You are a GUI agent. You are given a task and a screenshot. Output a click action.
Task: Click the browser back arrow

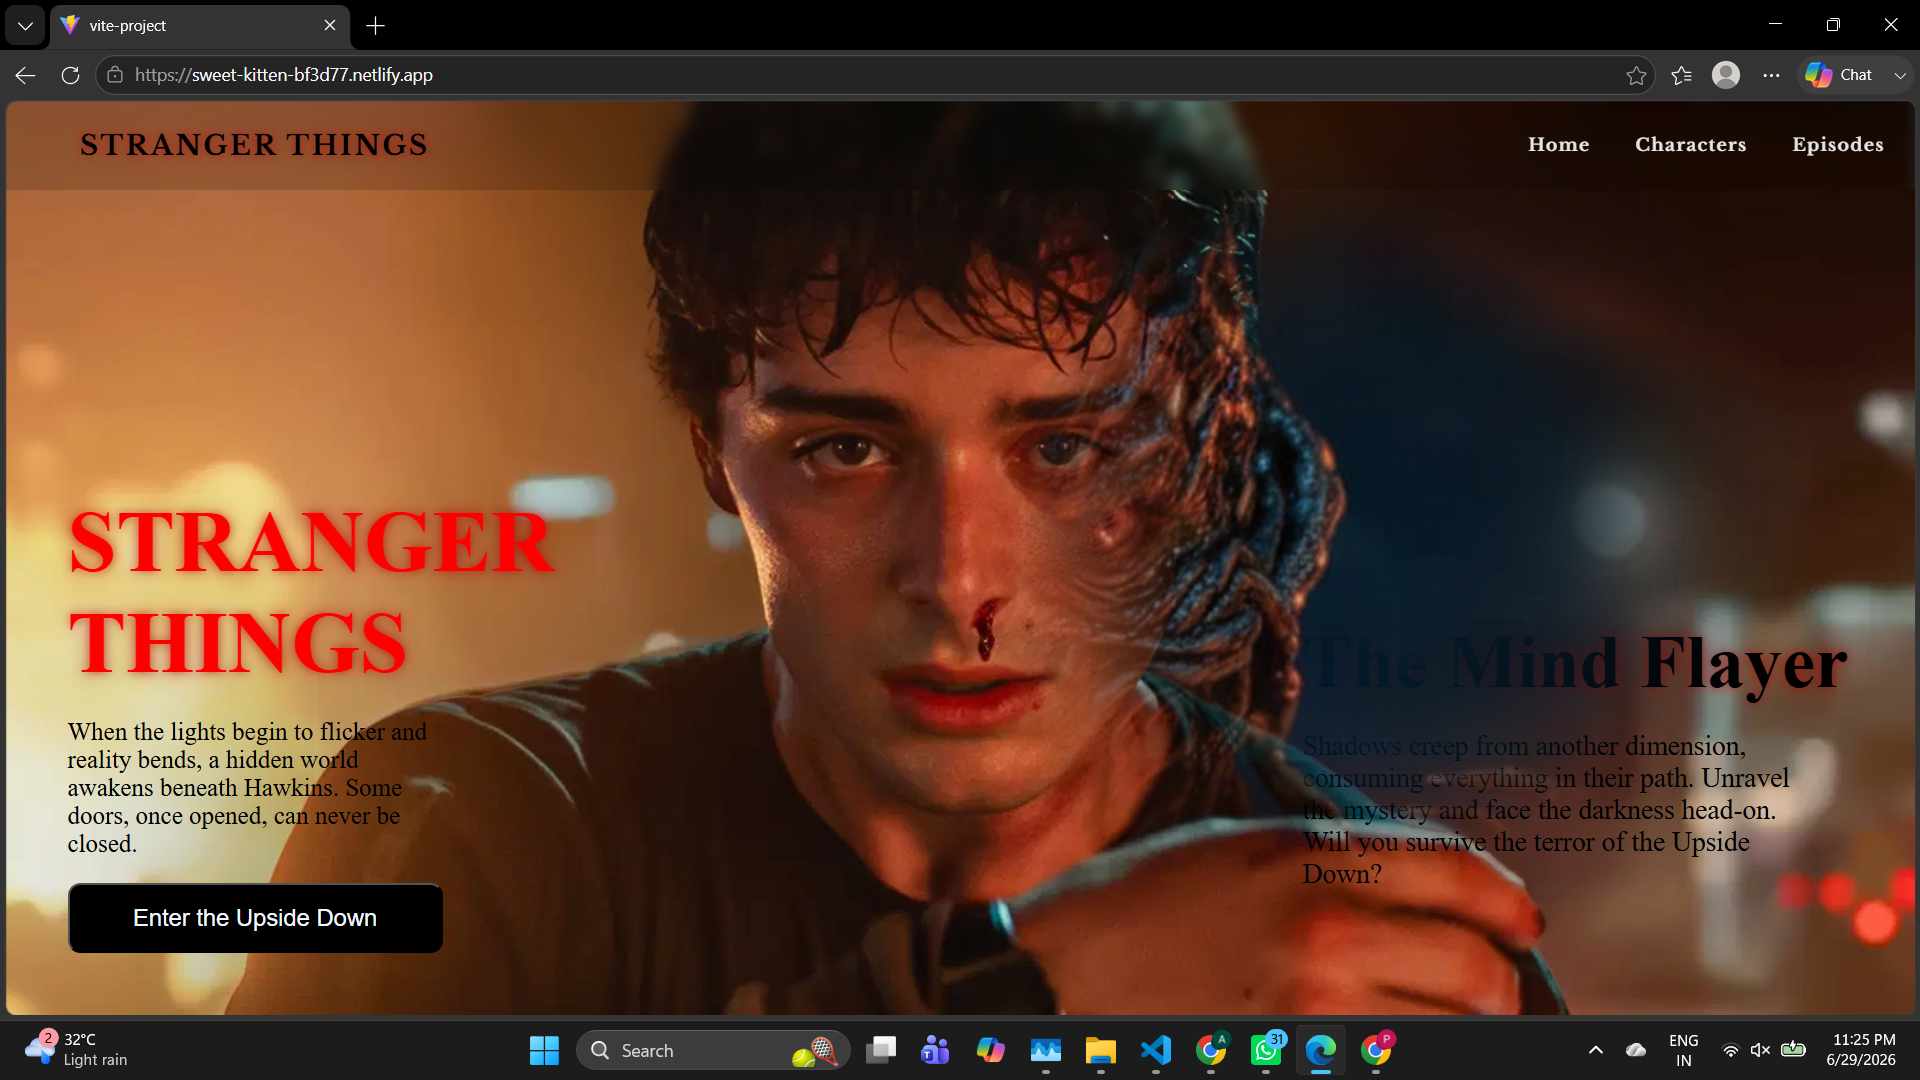tap(25, 75)
